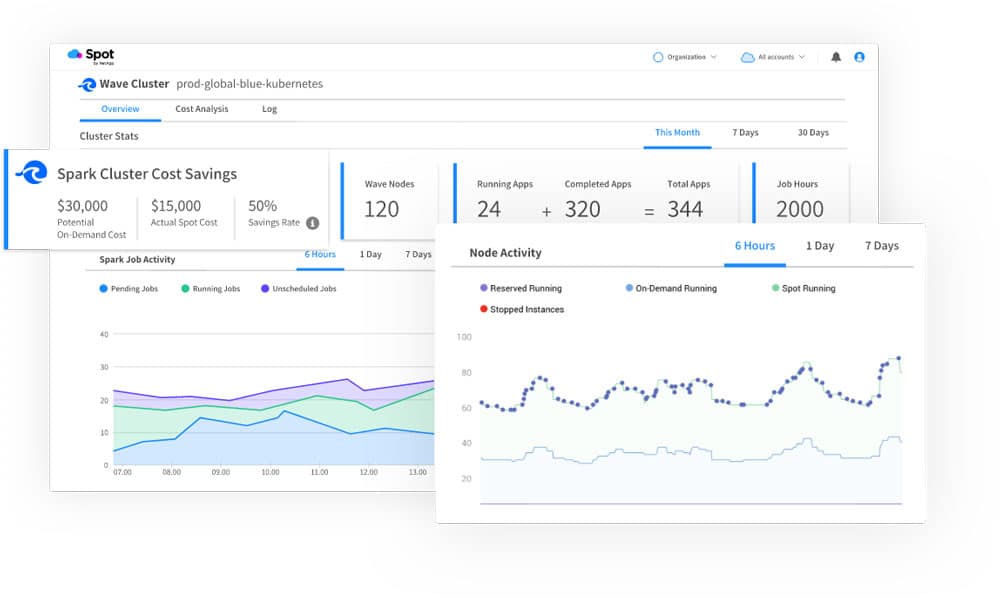The height and width of the screenshot is (598, 1000).
Task: Click the $30,000 Potential On-Demand Cost value
Action: 82,206
